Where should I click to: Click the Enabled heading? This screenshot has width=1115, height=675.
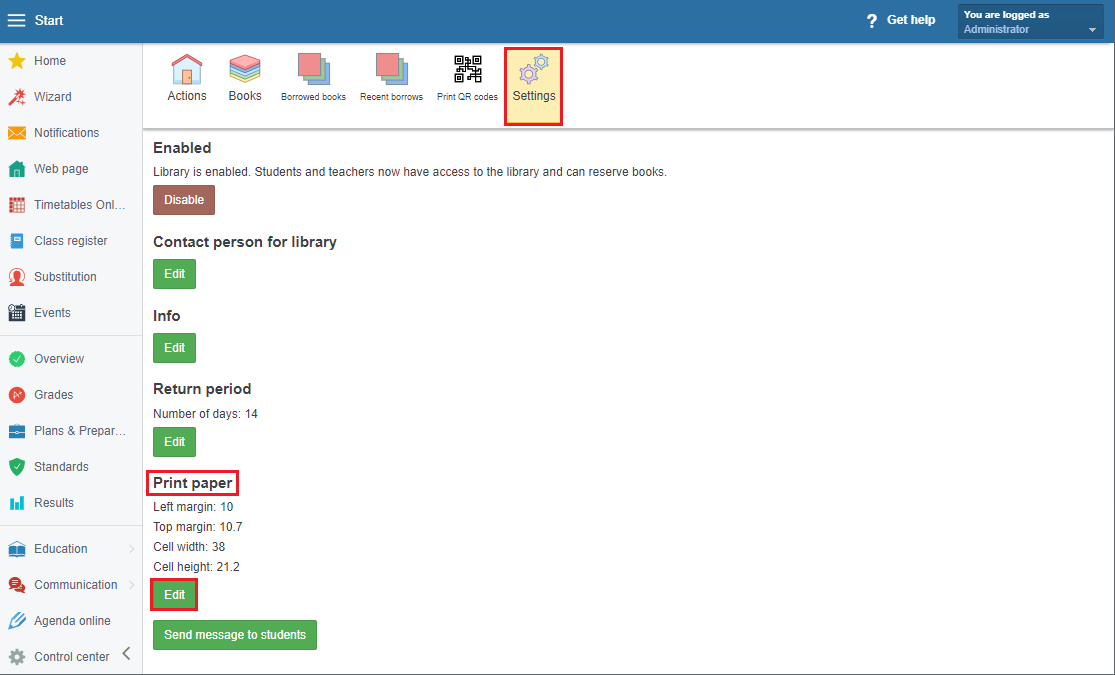[182, 148]
